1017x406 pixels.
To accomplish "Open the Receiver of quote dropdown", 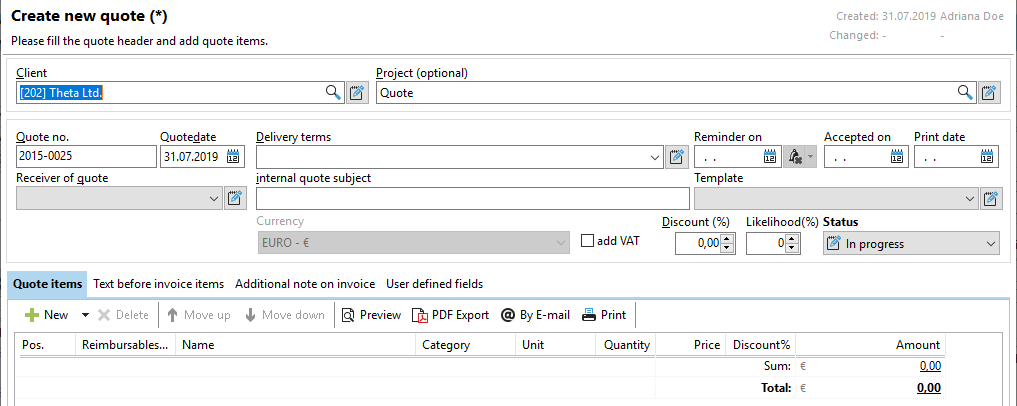I will 214,199.
